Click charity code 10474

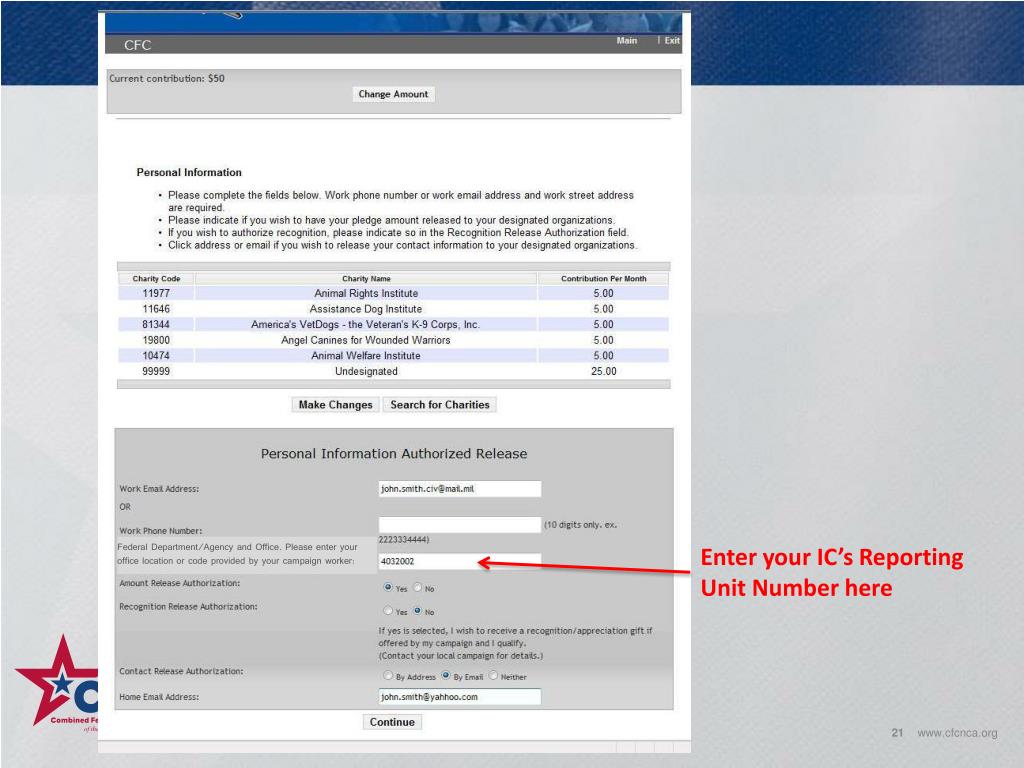click(156, 356)
